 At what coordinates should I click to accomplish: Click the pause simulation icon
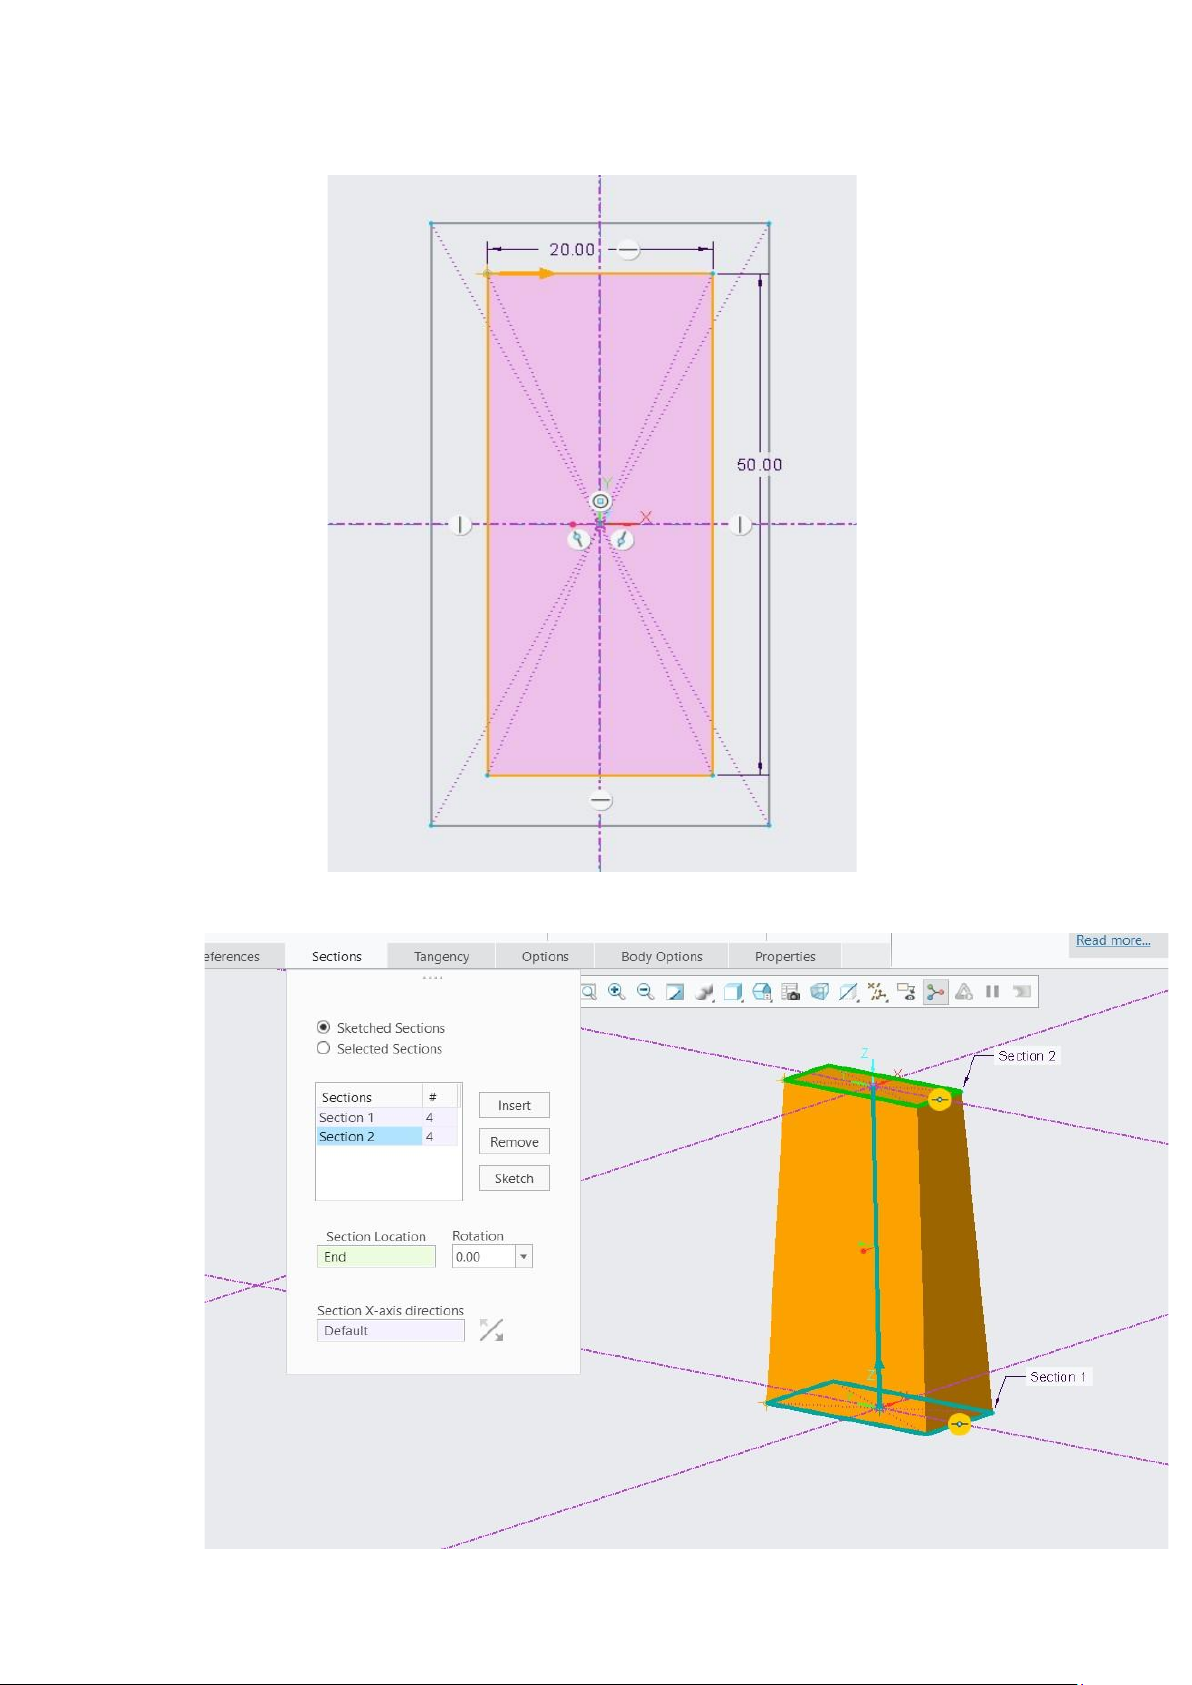[x=993, y=992]
